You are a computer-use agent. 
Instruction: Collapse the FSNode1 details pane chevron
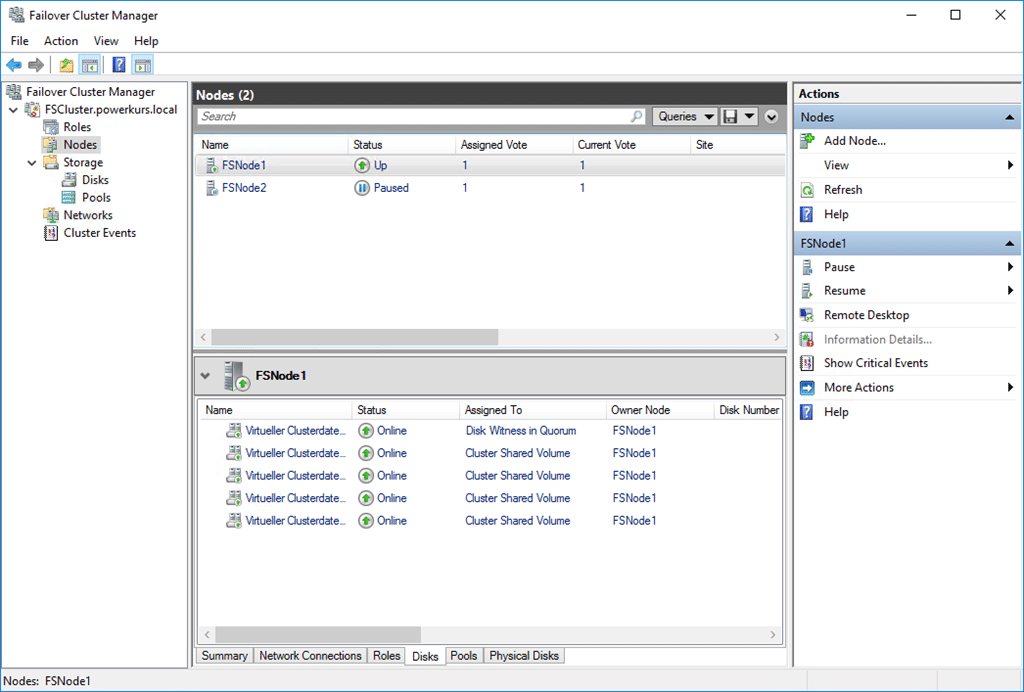206,376
